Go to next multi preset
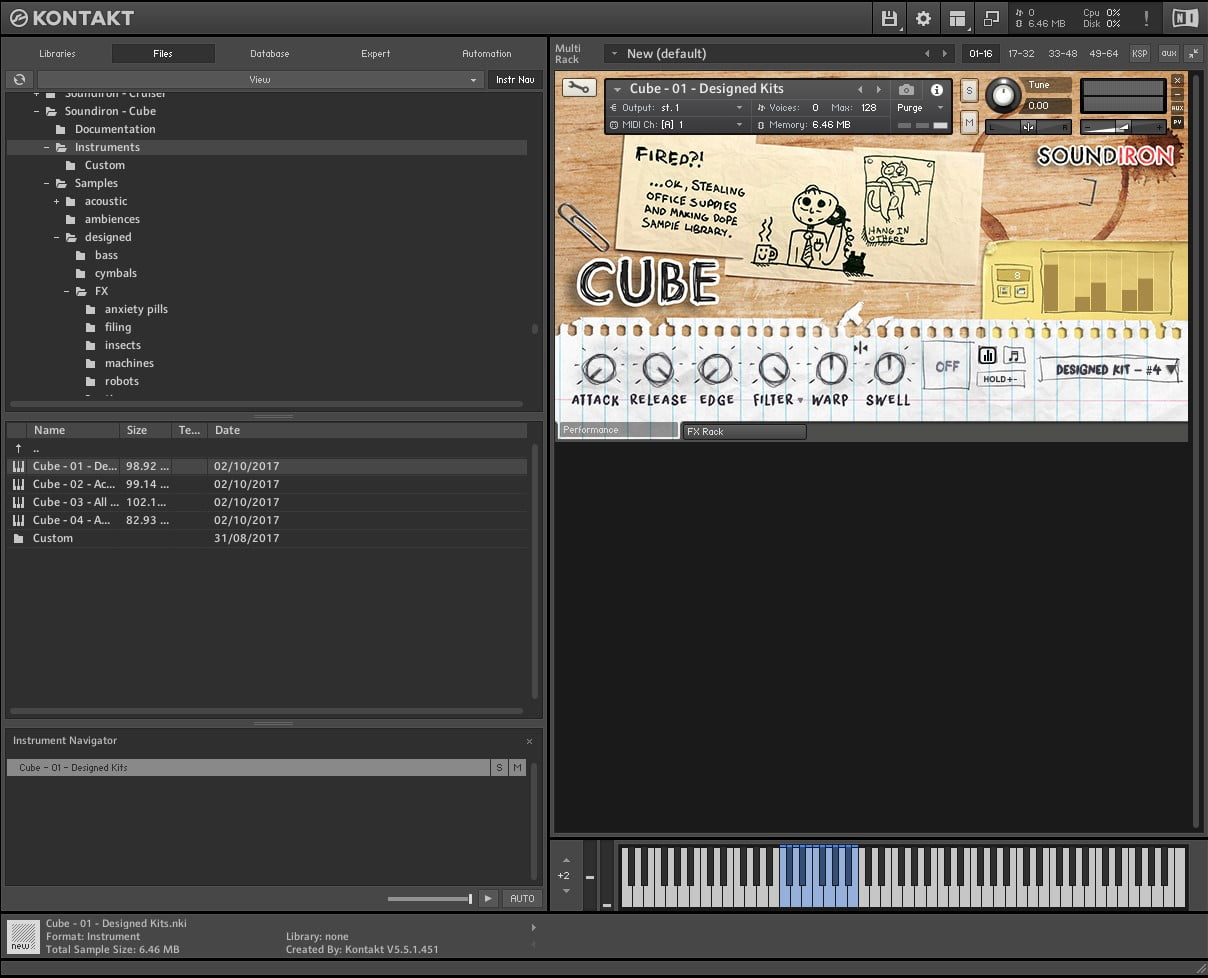The width and height of the screenshot is (1208, 978). [x=946, y=53]
